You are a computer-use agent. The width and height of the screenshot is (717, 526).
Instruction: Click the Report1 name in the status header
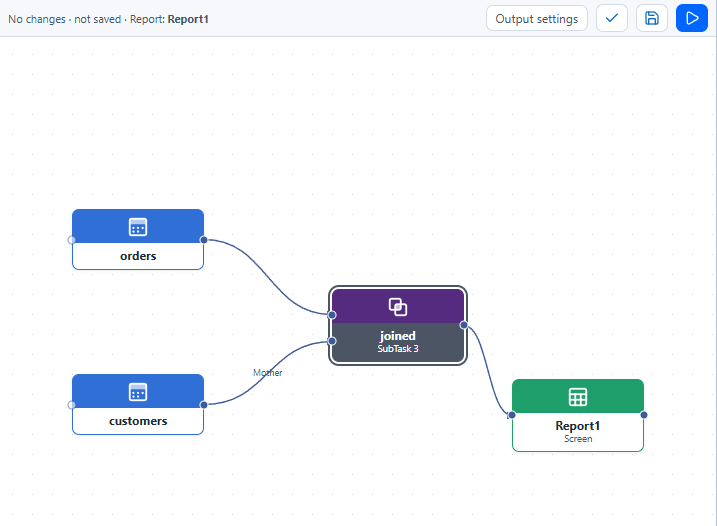pos(188,19)
